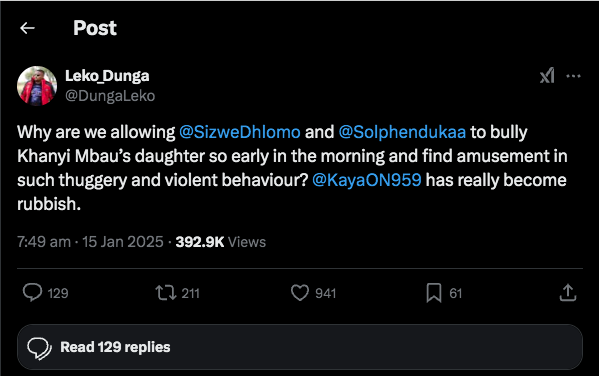599x376 pixels.
Task: Click the @DungaLeko handle
Action: coord(110,96)
